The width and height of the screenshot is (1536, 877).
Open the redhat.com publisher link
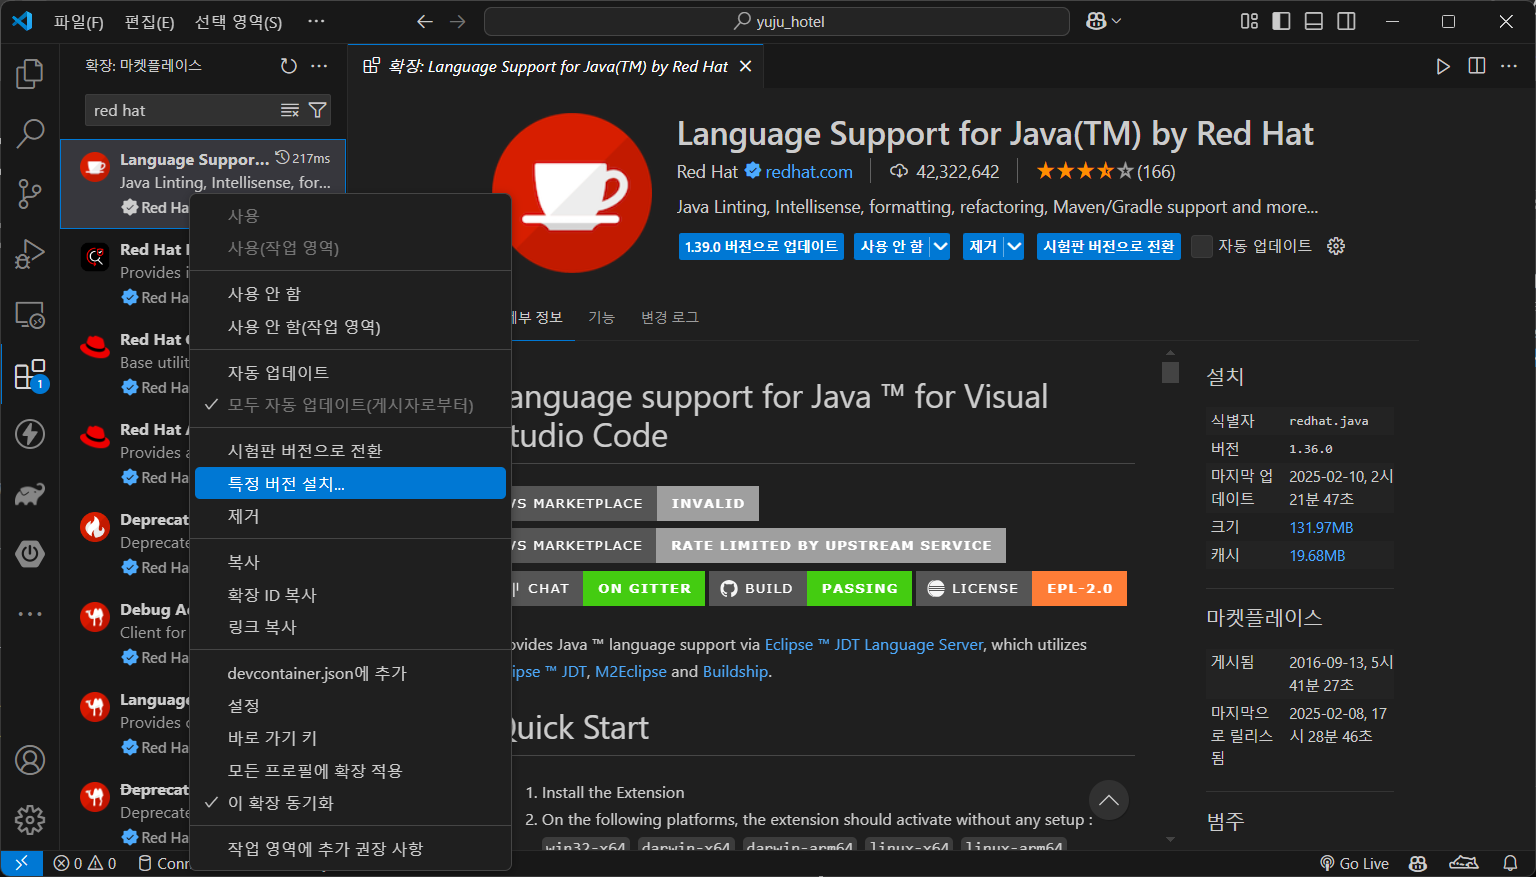point(809,172)
